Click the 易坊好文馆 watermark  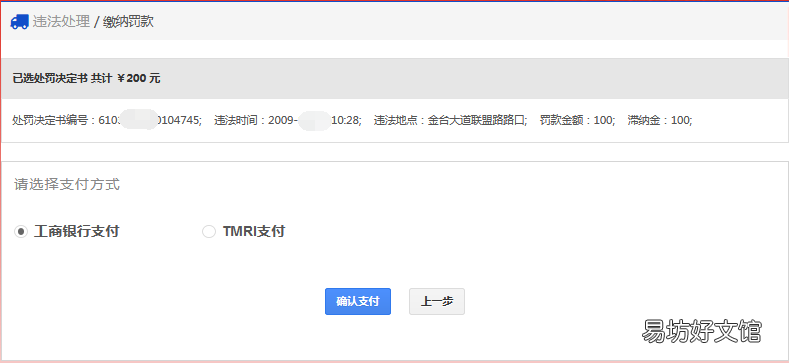702,331
